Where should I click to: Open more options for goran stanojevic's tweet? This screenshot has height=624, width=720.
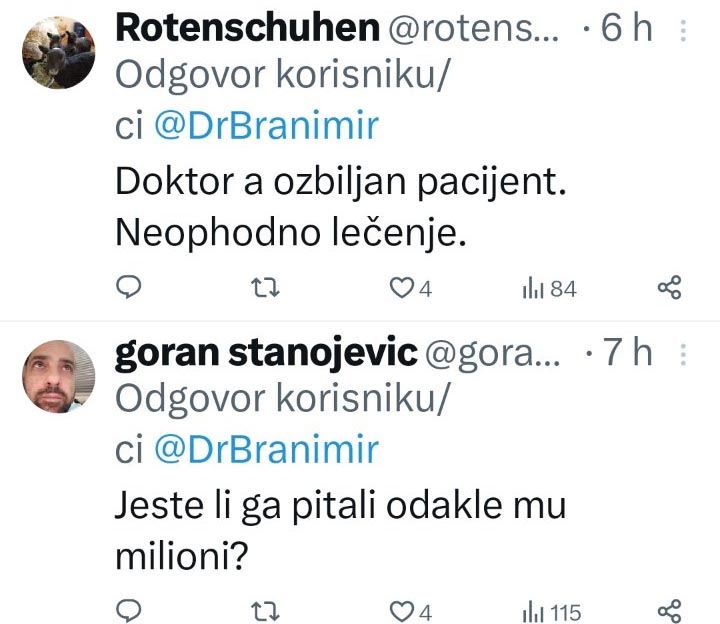(683, 354)
